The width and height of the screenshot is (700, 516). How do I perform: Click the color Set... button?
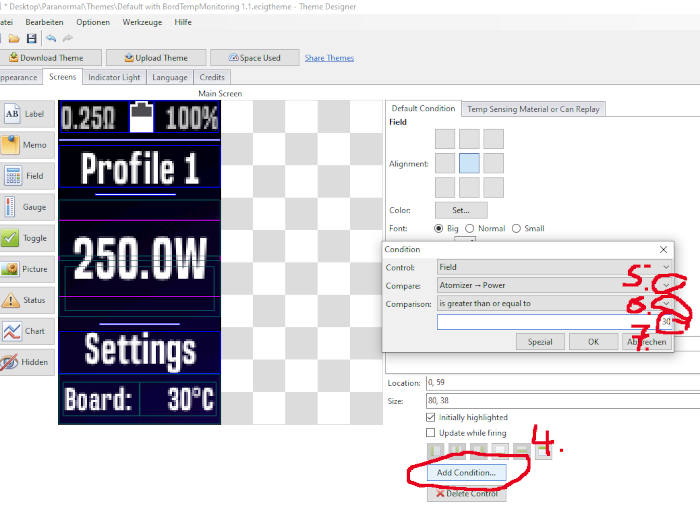coord(461,210)
